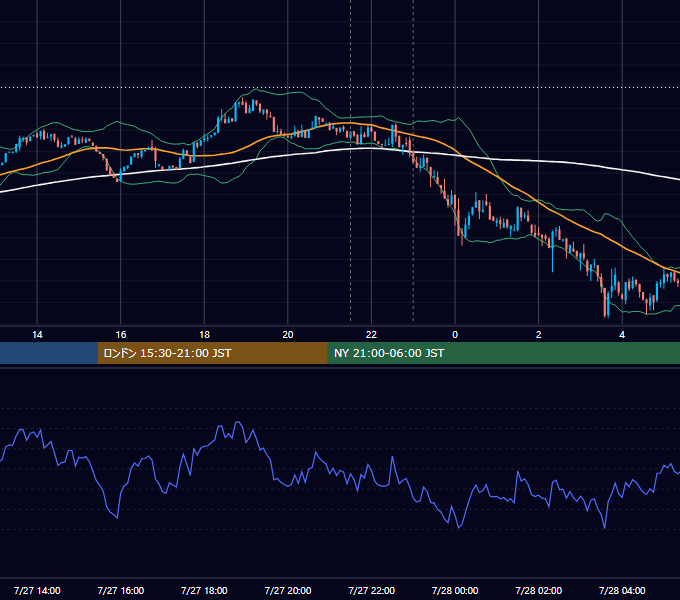Click the hour label 16 on price chart axis

(121, 335)
